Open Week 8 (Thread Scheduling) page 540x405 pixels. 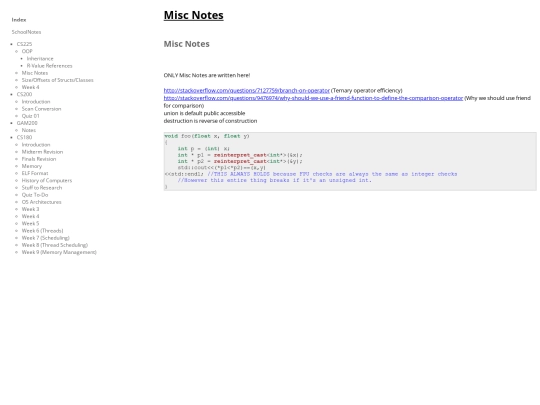coord(55,245)
